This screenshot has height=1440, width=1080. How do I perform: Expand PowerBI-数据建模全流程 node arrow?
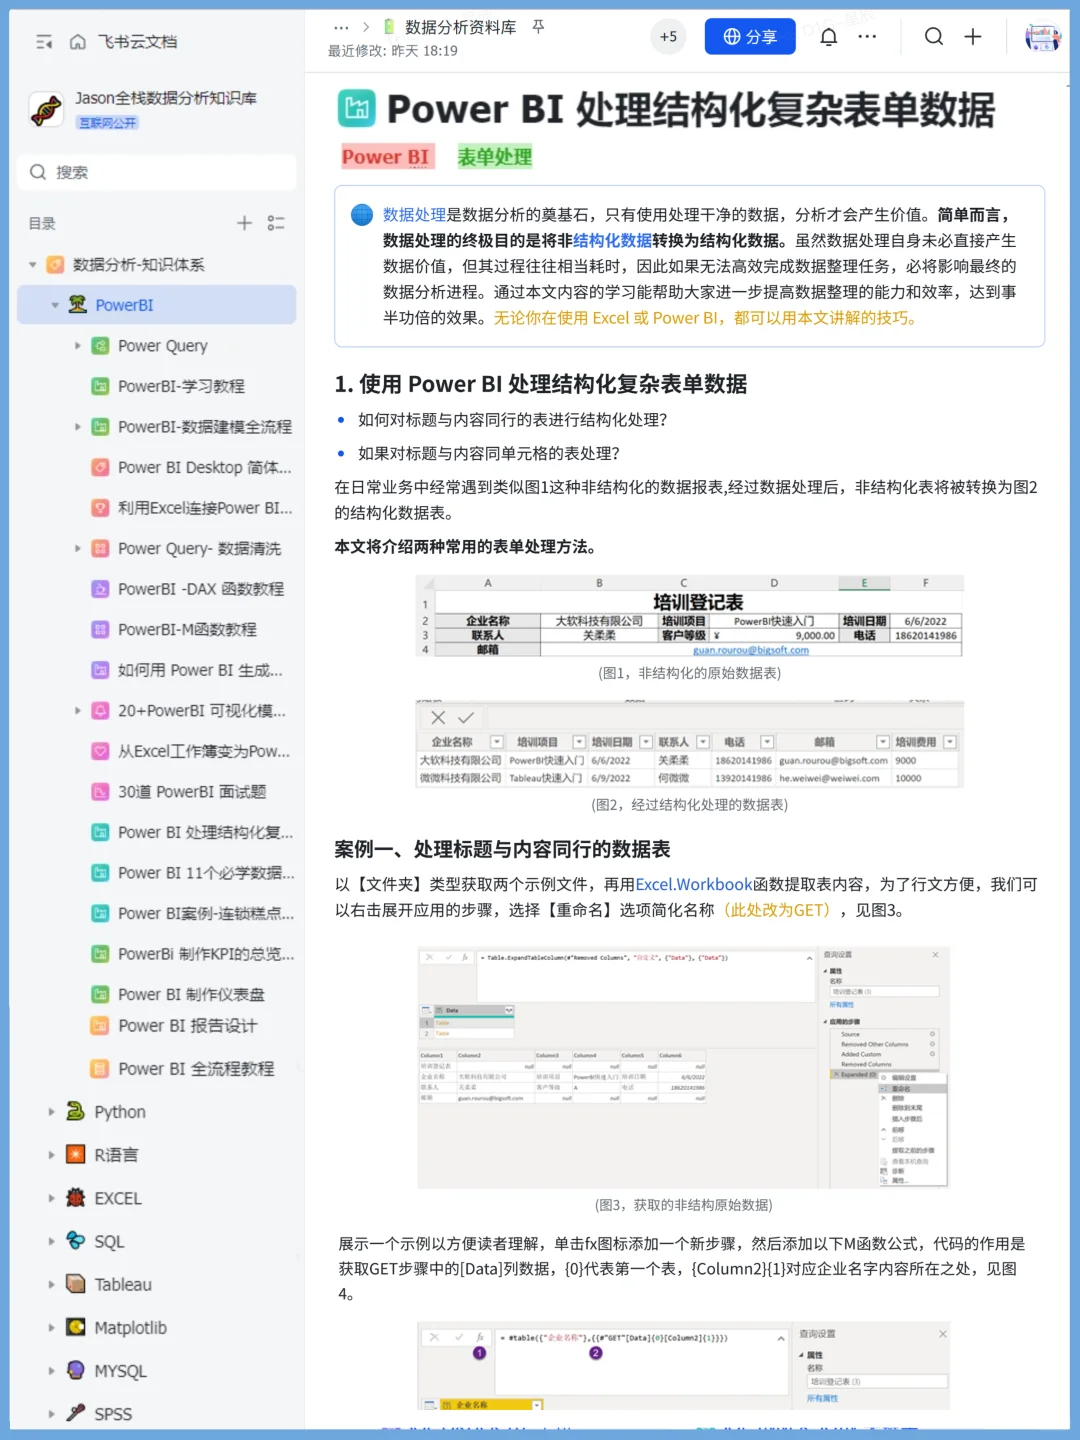78,427
